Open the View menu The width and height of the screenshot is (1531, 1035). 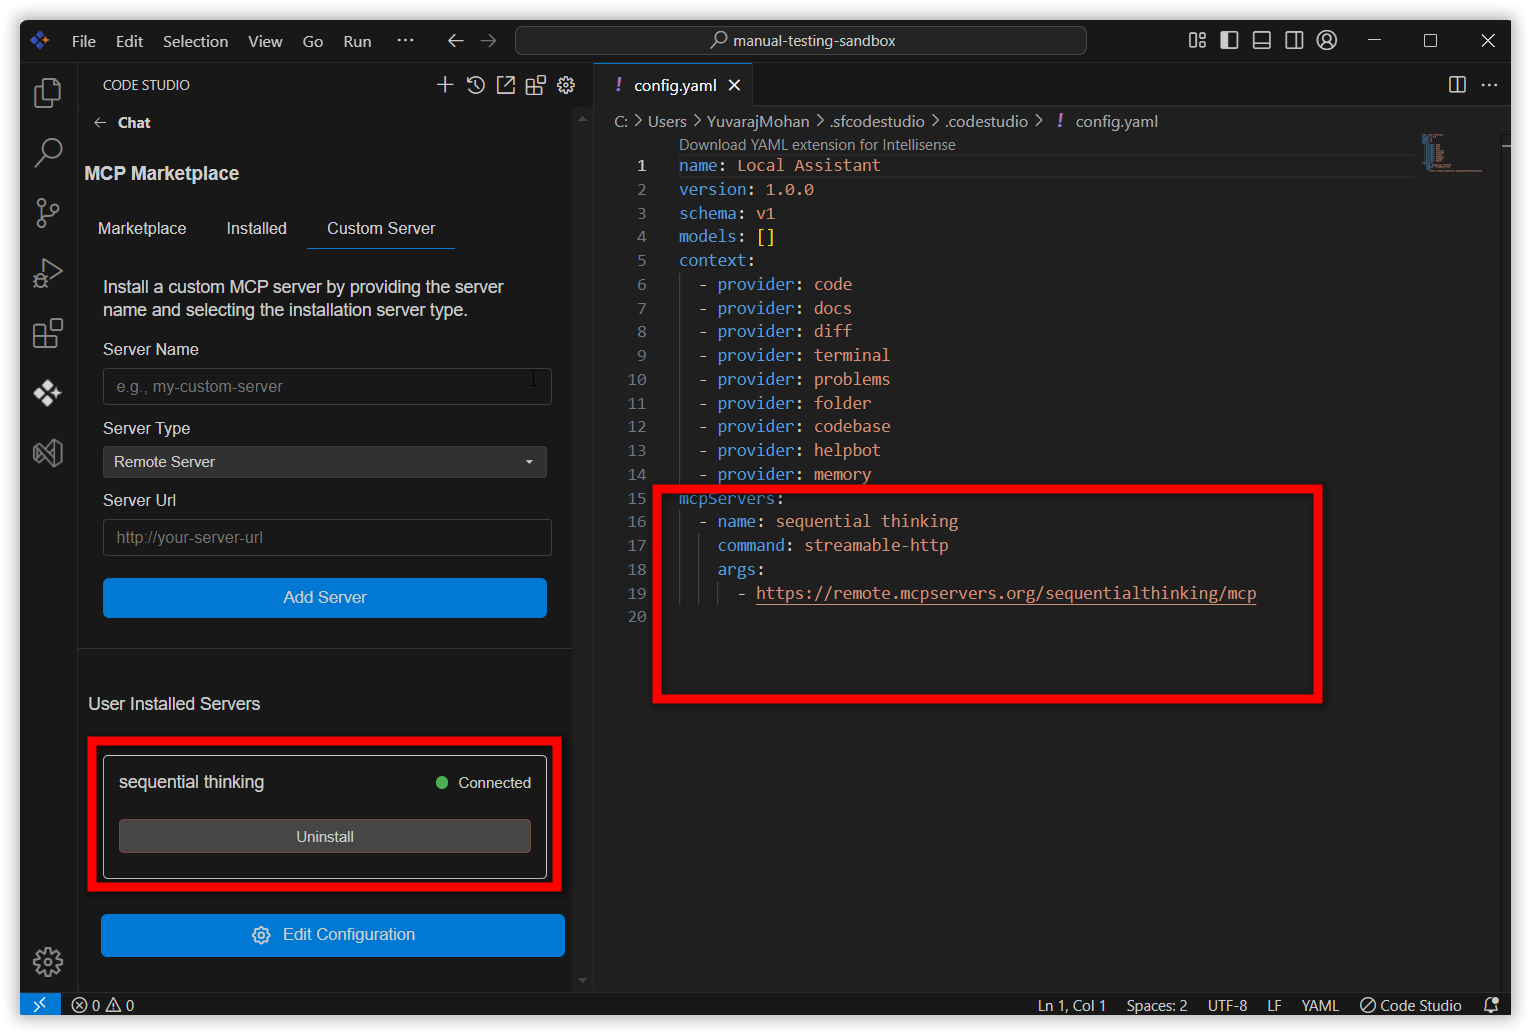click(265, 41)
